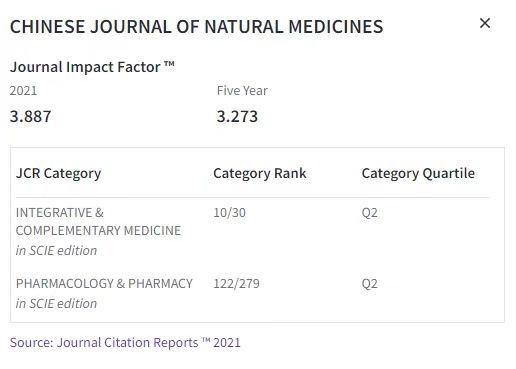Select the Category Quartile column header
516x369 pixels.
(418, 173)
